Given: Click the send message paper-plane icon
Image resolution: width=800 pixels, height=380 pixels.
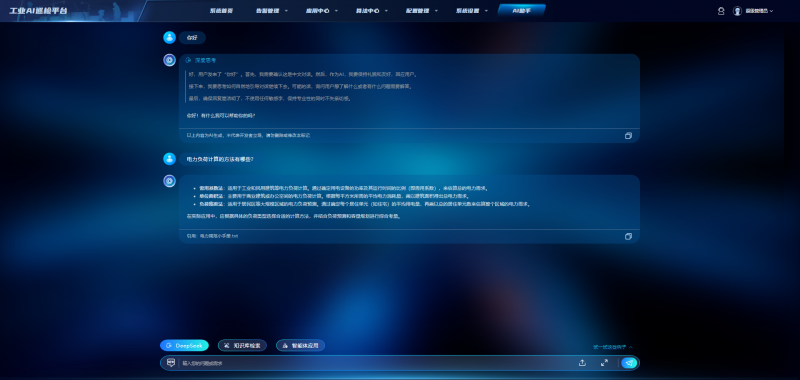Looking at the screenshot, I should pos(629,363).
